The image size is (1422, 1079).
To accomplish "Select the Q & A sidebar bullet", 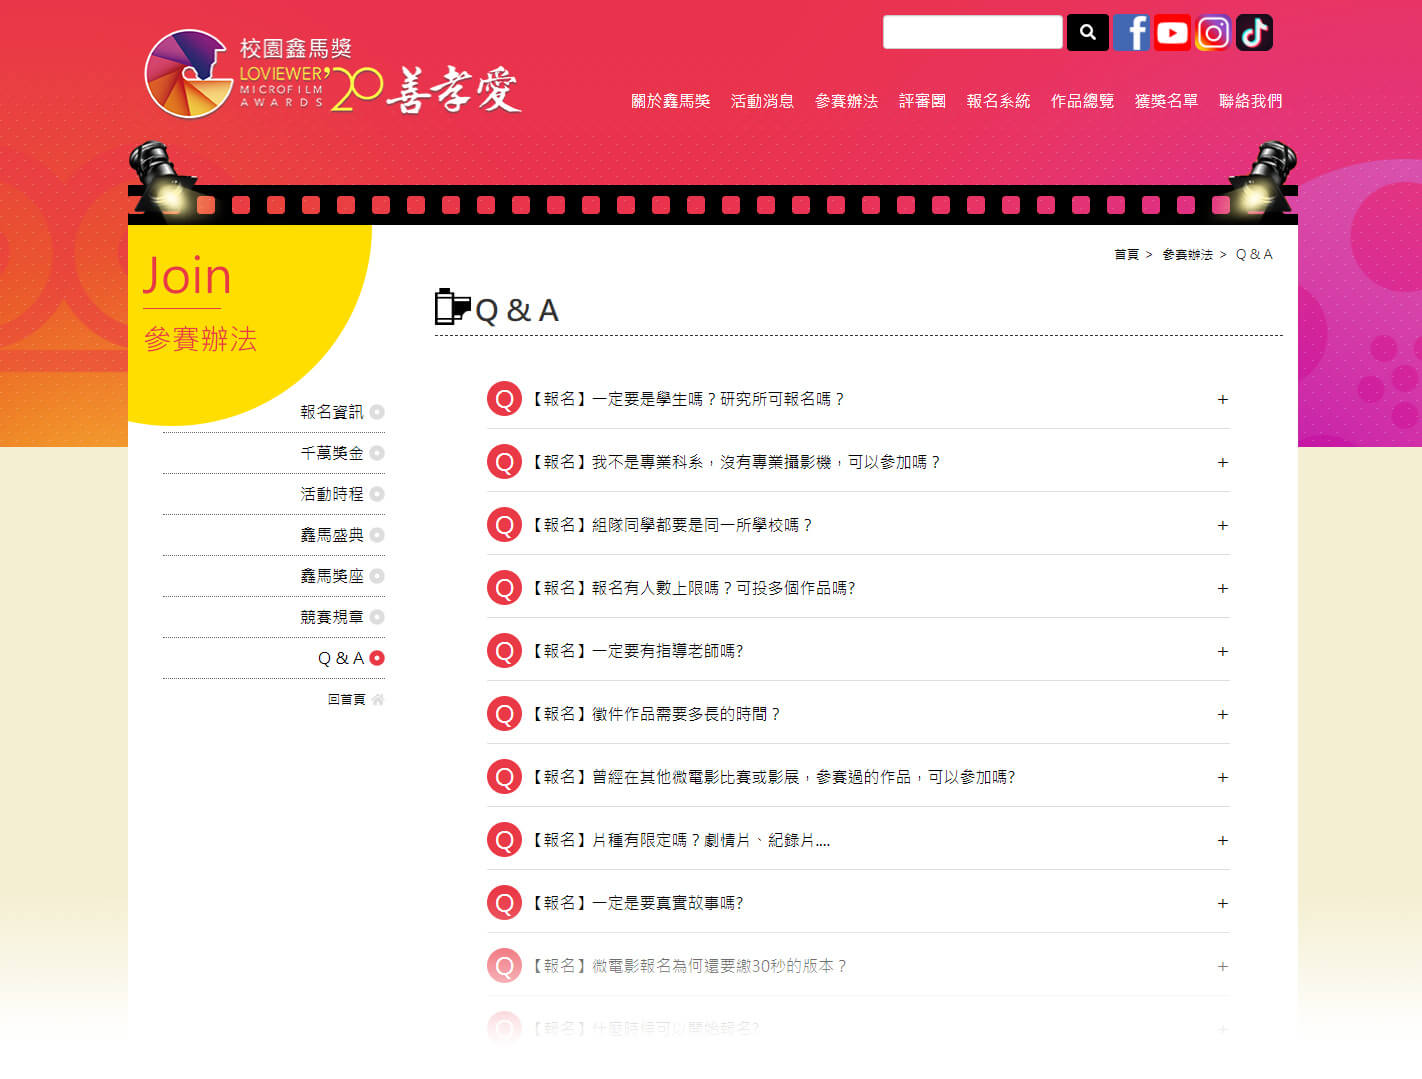I will coord(377,658).
